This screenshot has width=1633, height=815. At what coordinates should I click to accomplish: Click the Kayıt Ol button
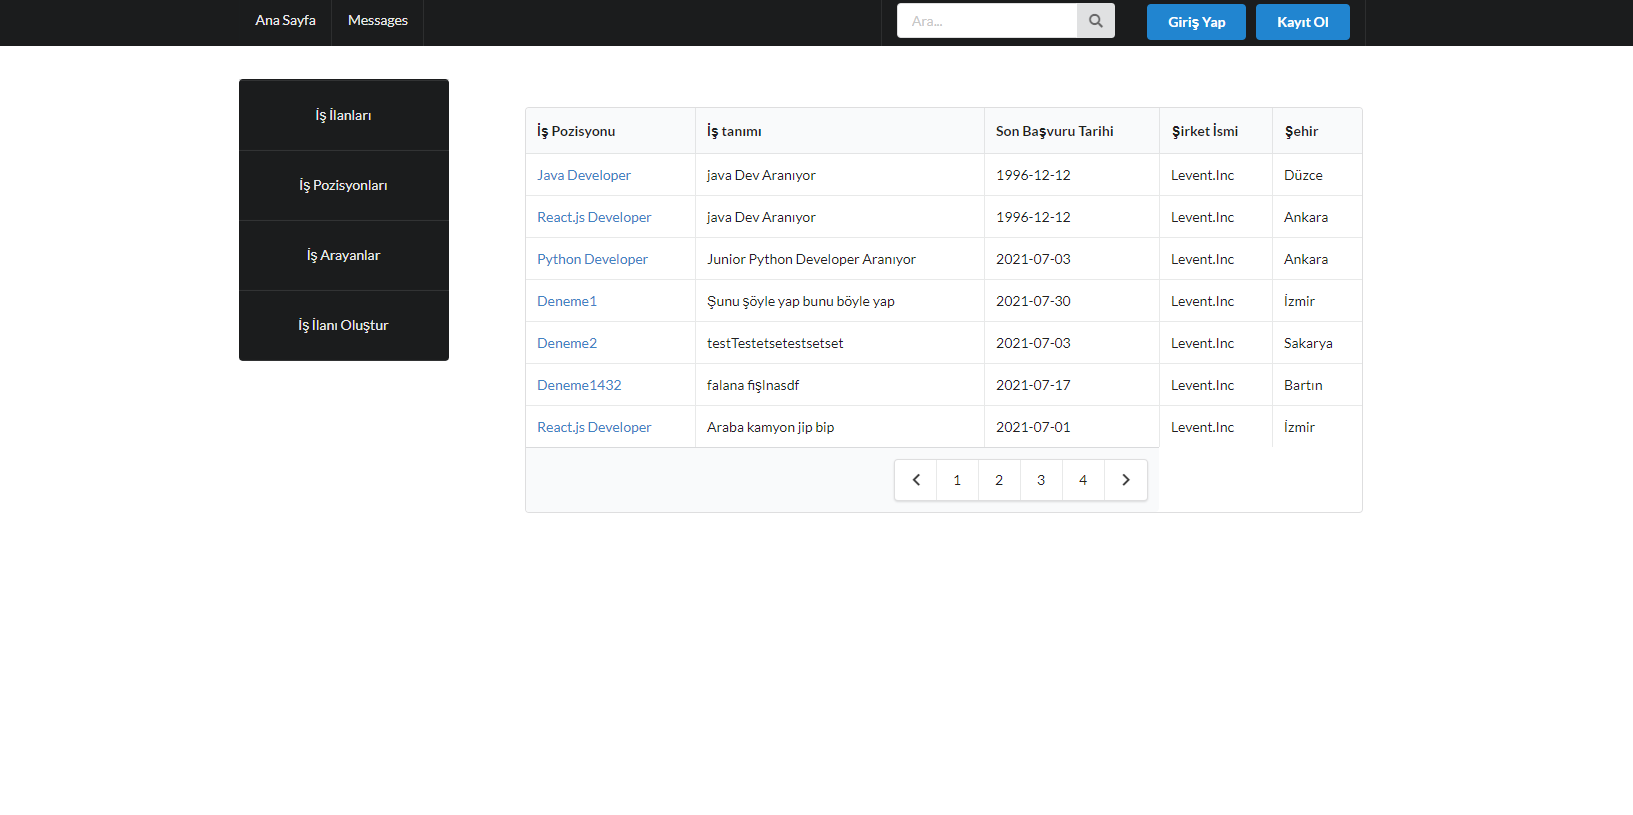click(x=1303, y=22)
